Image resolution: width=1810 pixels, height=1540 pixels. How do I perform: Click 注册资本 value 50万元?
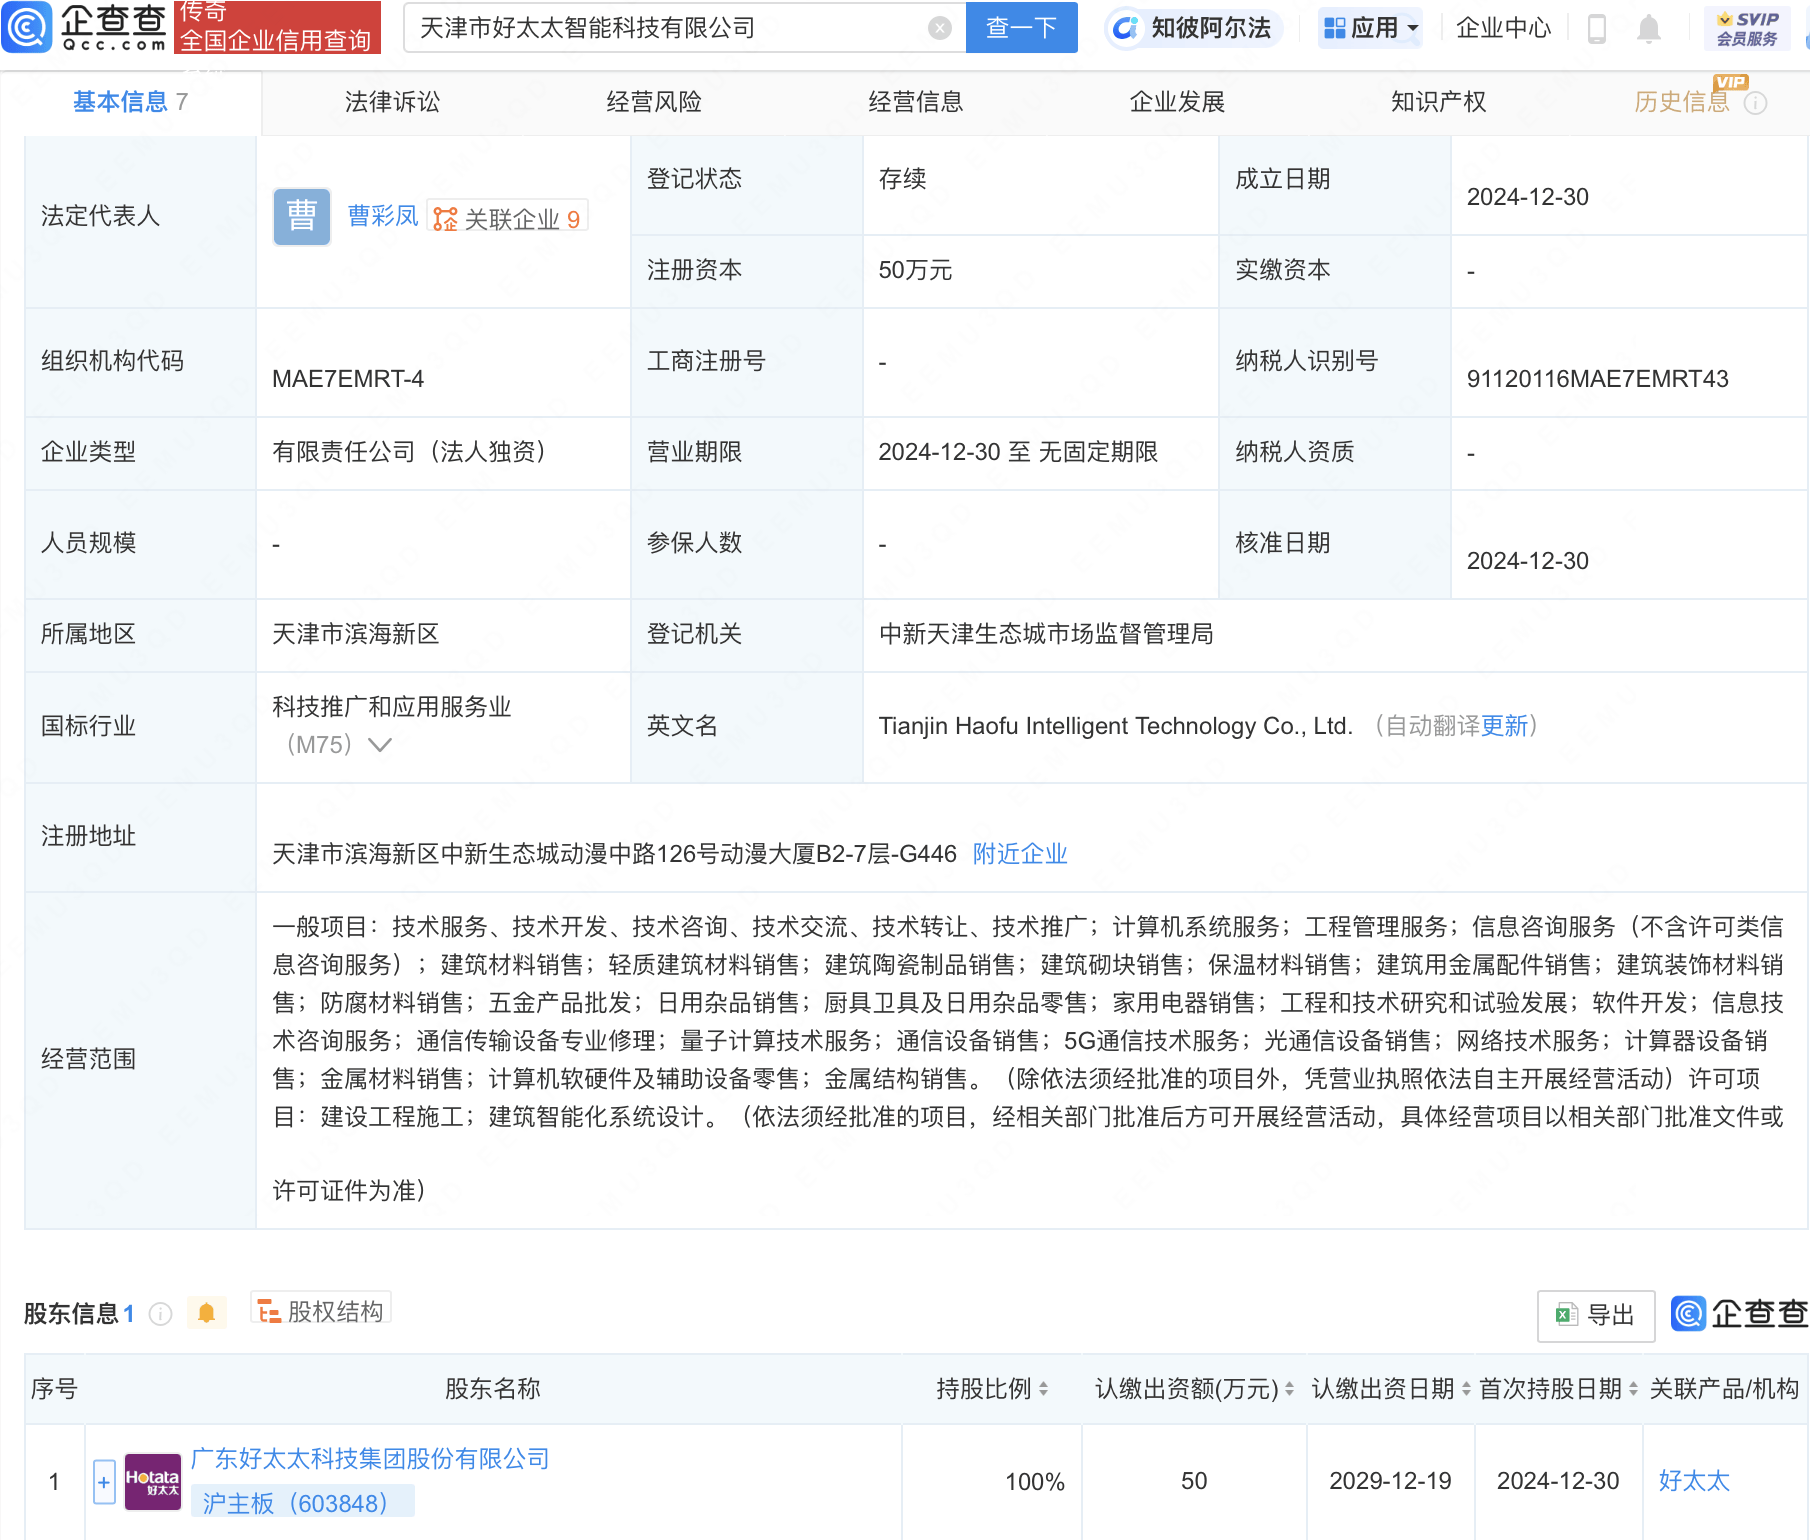pos(915,270)
